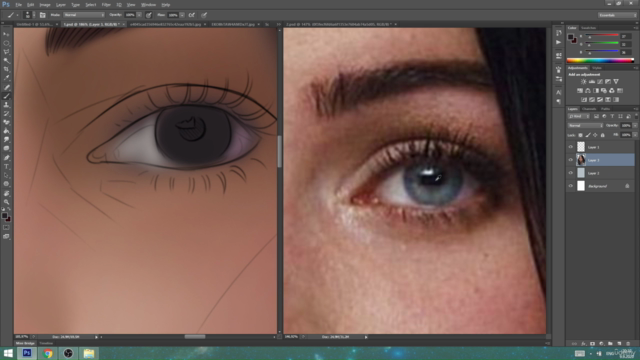Open the Filter menu

coord(106,5)
